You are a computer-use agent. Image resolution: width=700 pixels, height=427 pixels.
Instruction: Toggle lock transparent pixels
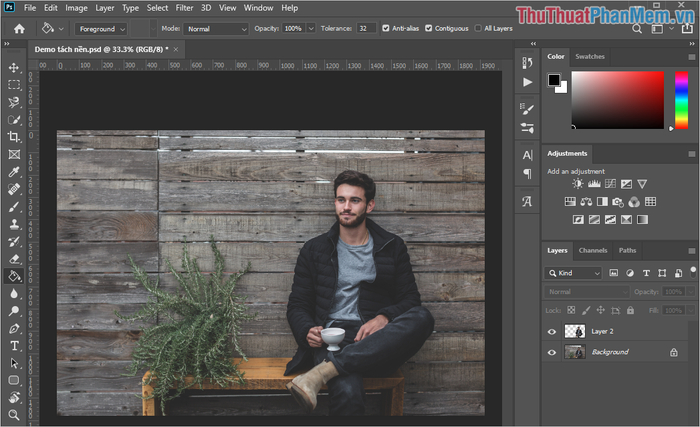click(x=571, y=310)
